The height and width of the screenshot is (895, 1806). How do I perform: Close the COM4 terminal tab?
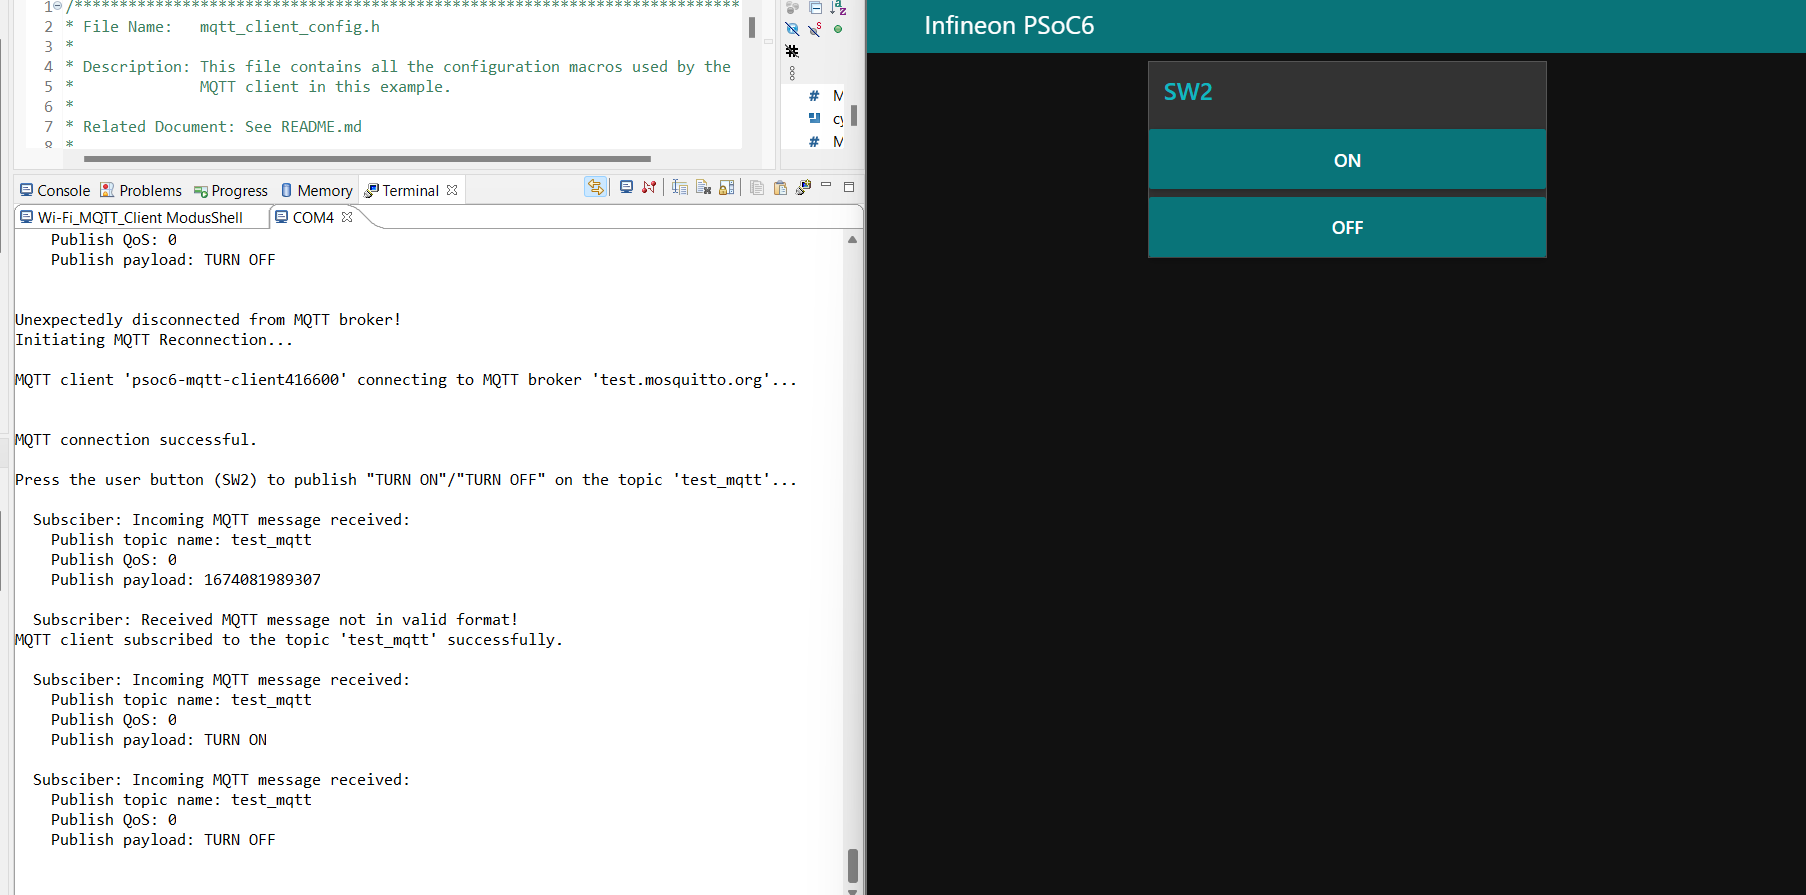347,217
